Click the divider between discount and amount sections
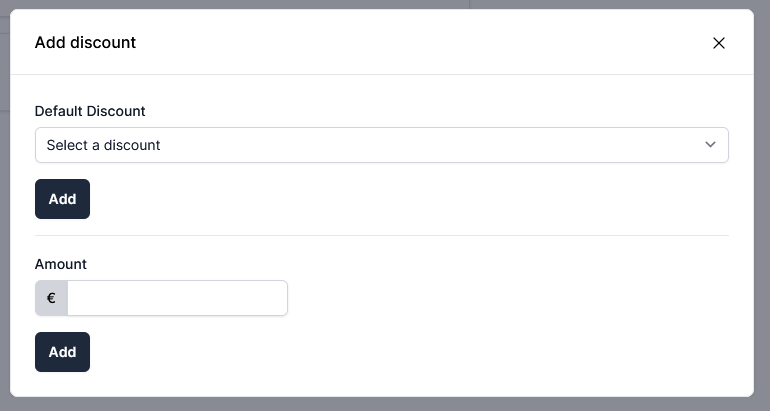 pos(381,236)
